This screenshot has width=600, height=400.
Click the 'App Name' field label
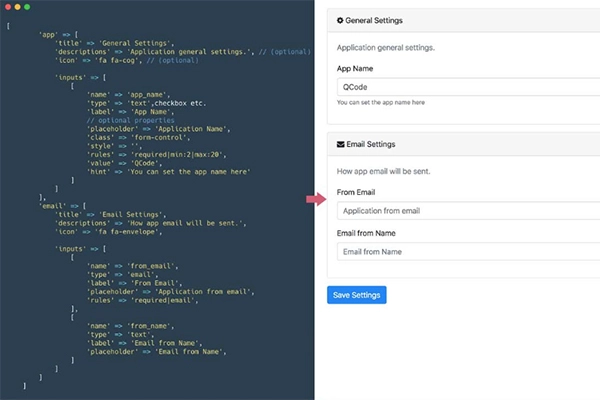click(x=355, y=69)
